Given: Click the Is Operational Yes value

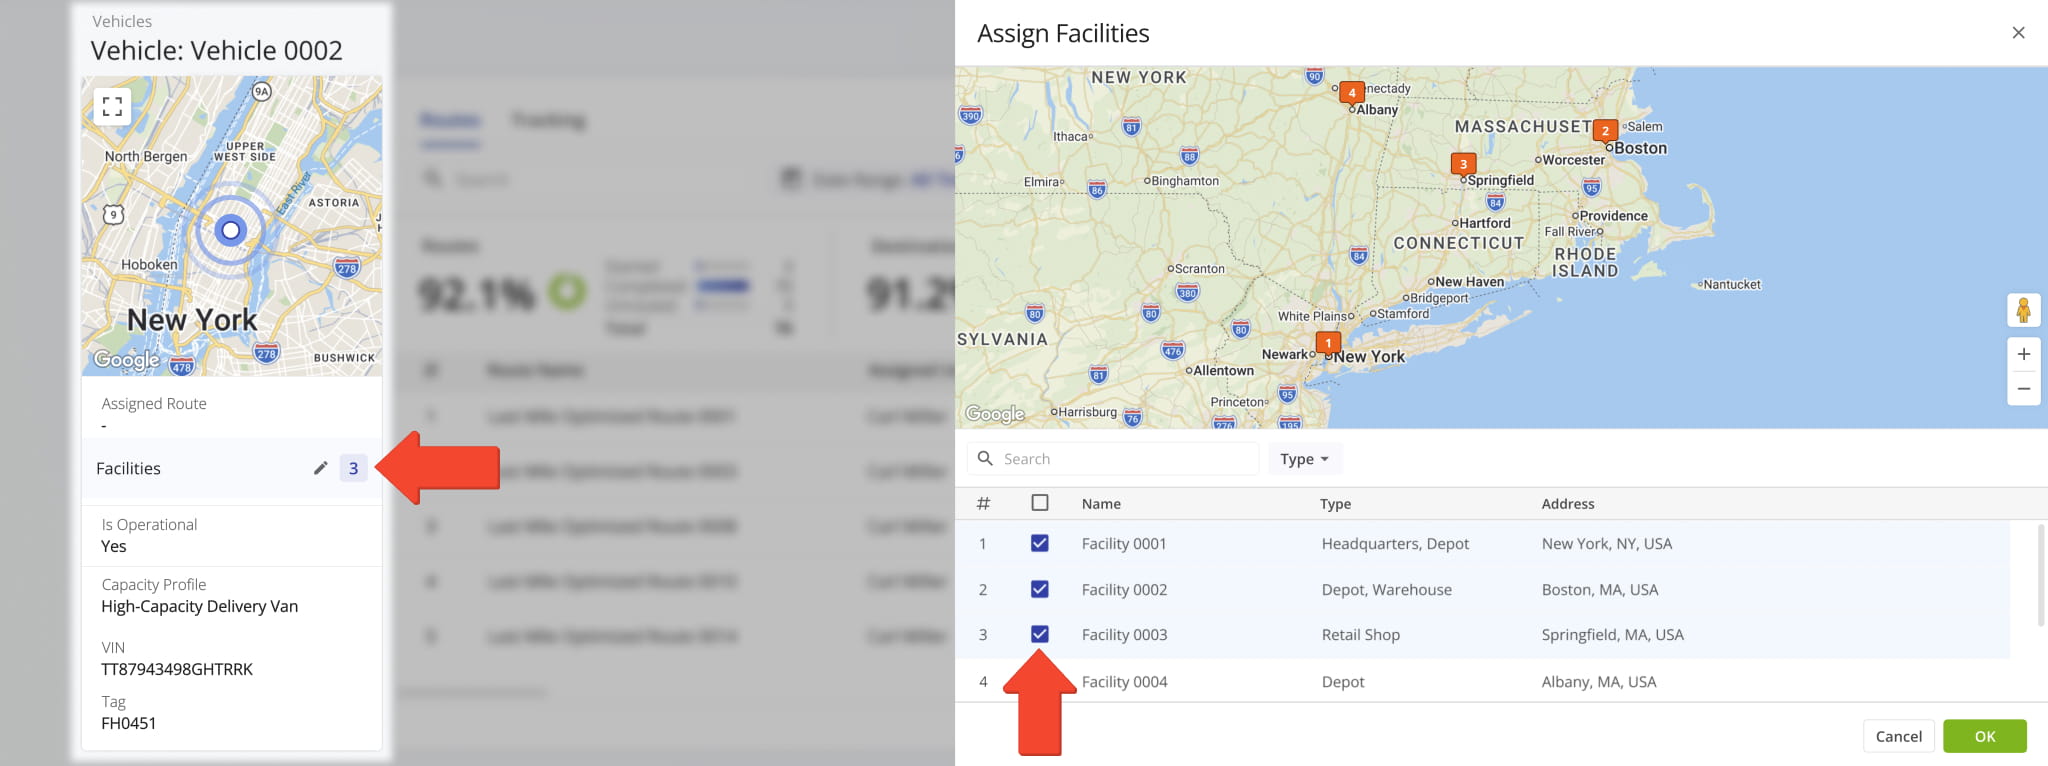Looking at the screenshot, I should (114, 546).
